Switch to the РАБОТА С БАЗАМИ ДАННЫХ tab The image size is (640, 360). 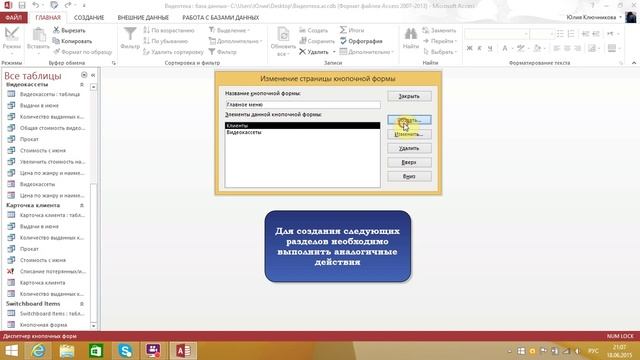pyautogui.click(x=220, y=18)
